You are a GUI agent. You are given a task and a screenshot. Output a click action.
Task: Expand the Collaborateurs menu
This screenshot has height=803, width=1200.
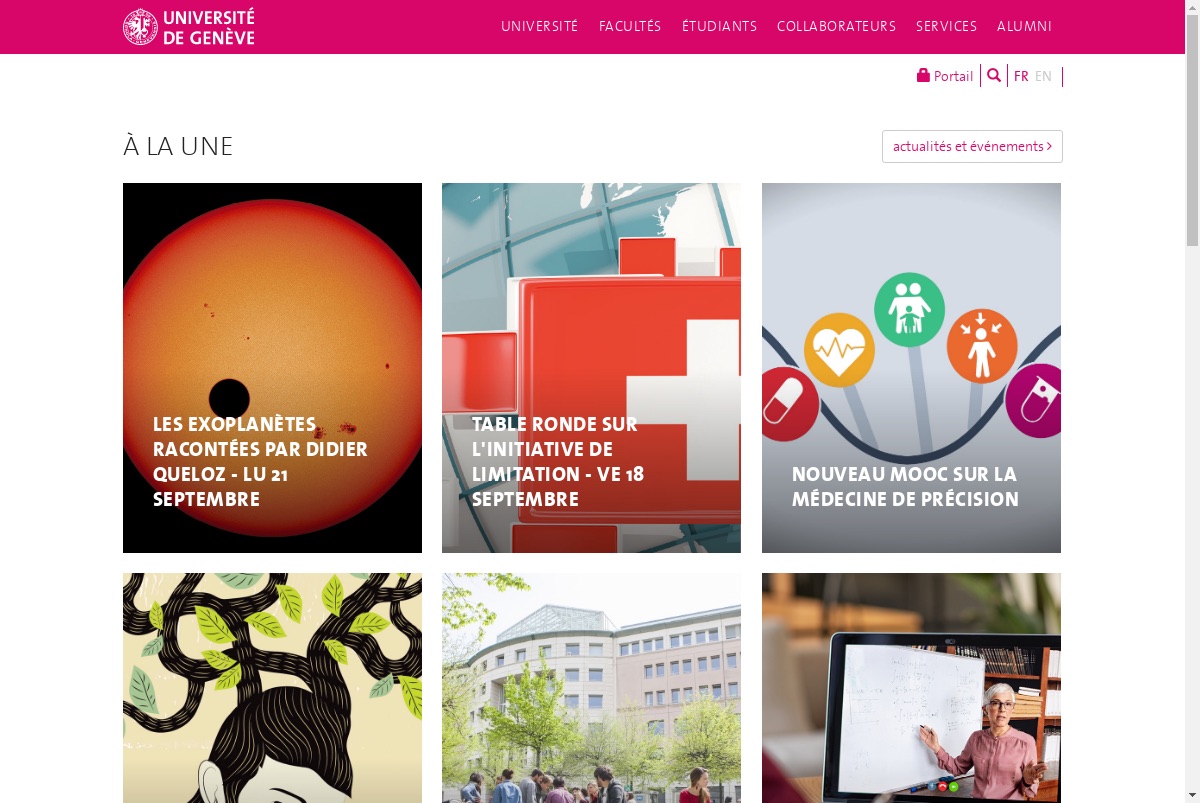click(x=836, y=27)
